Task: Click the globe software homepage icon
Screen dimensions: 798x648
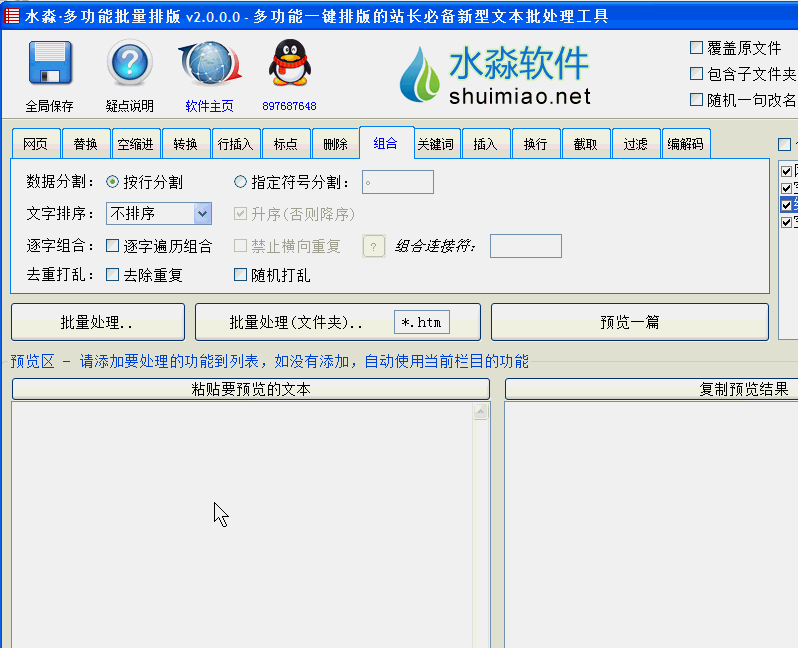Action: tap(209, 65)
